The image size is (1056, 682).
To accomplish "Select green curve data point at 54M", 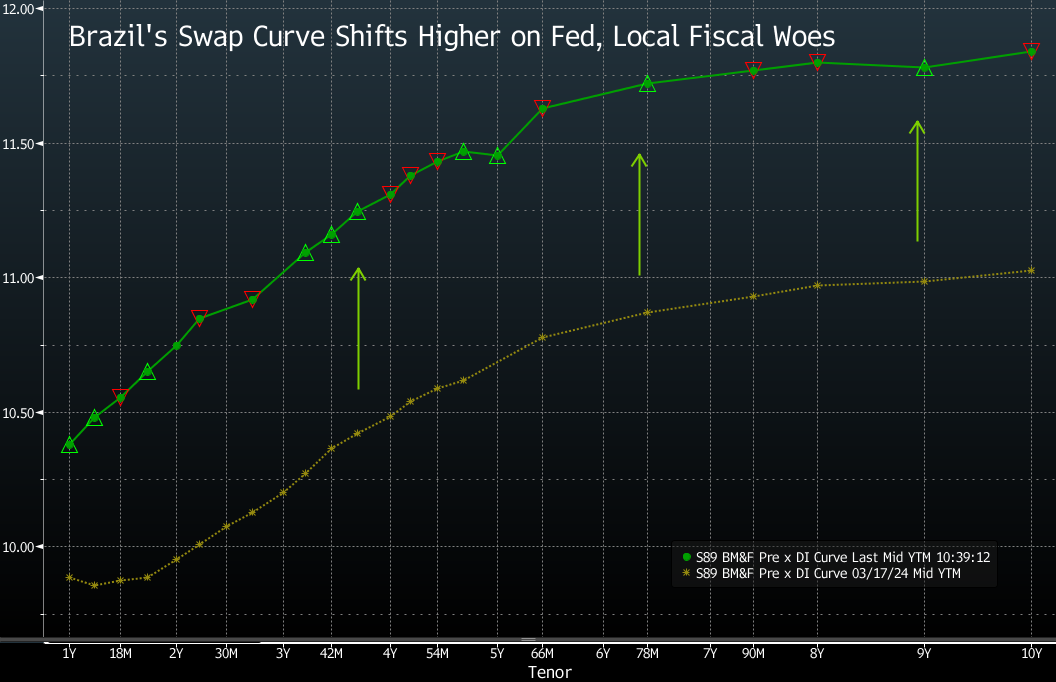I will click(x=437, y=162).
